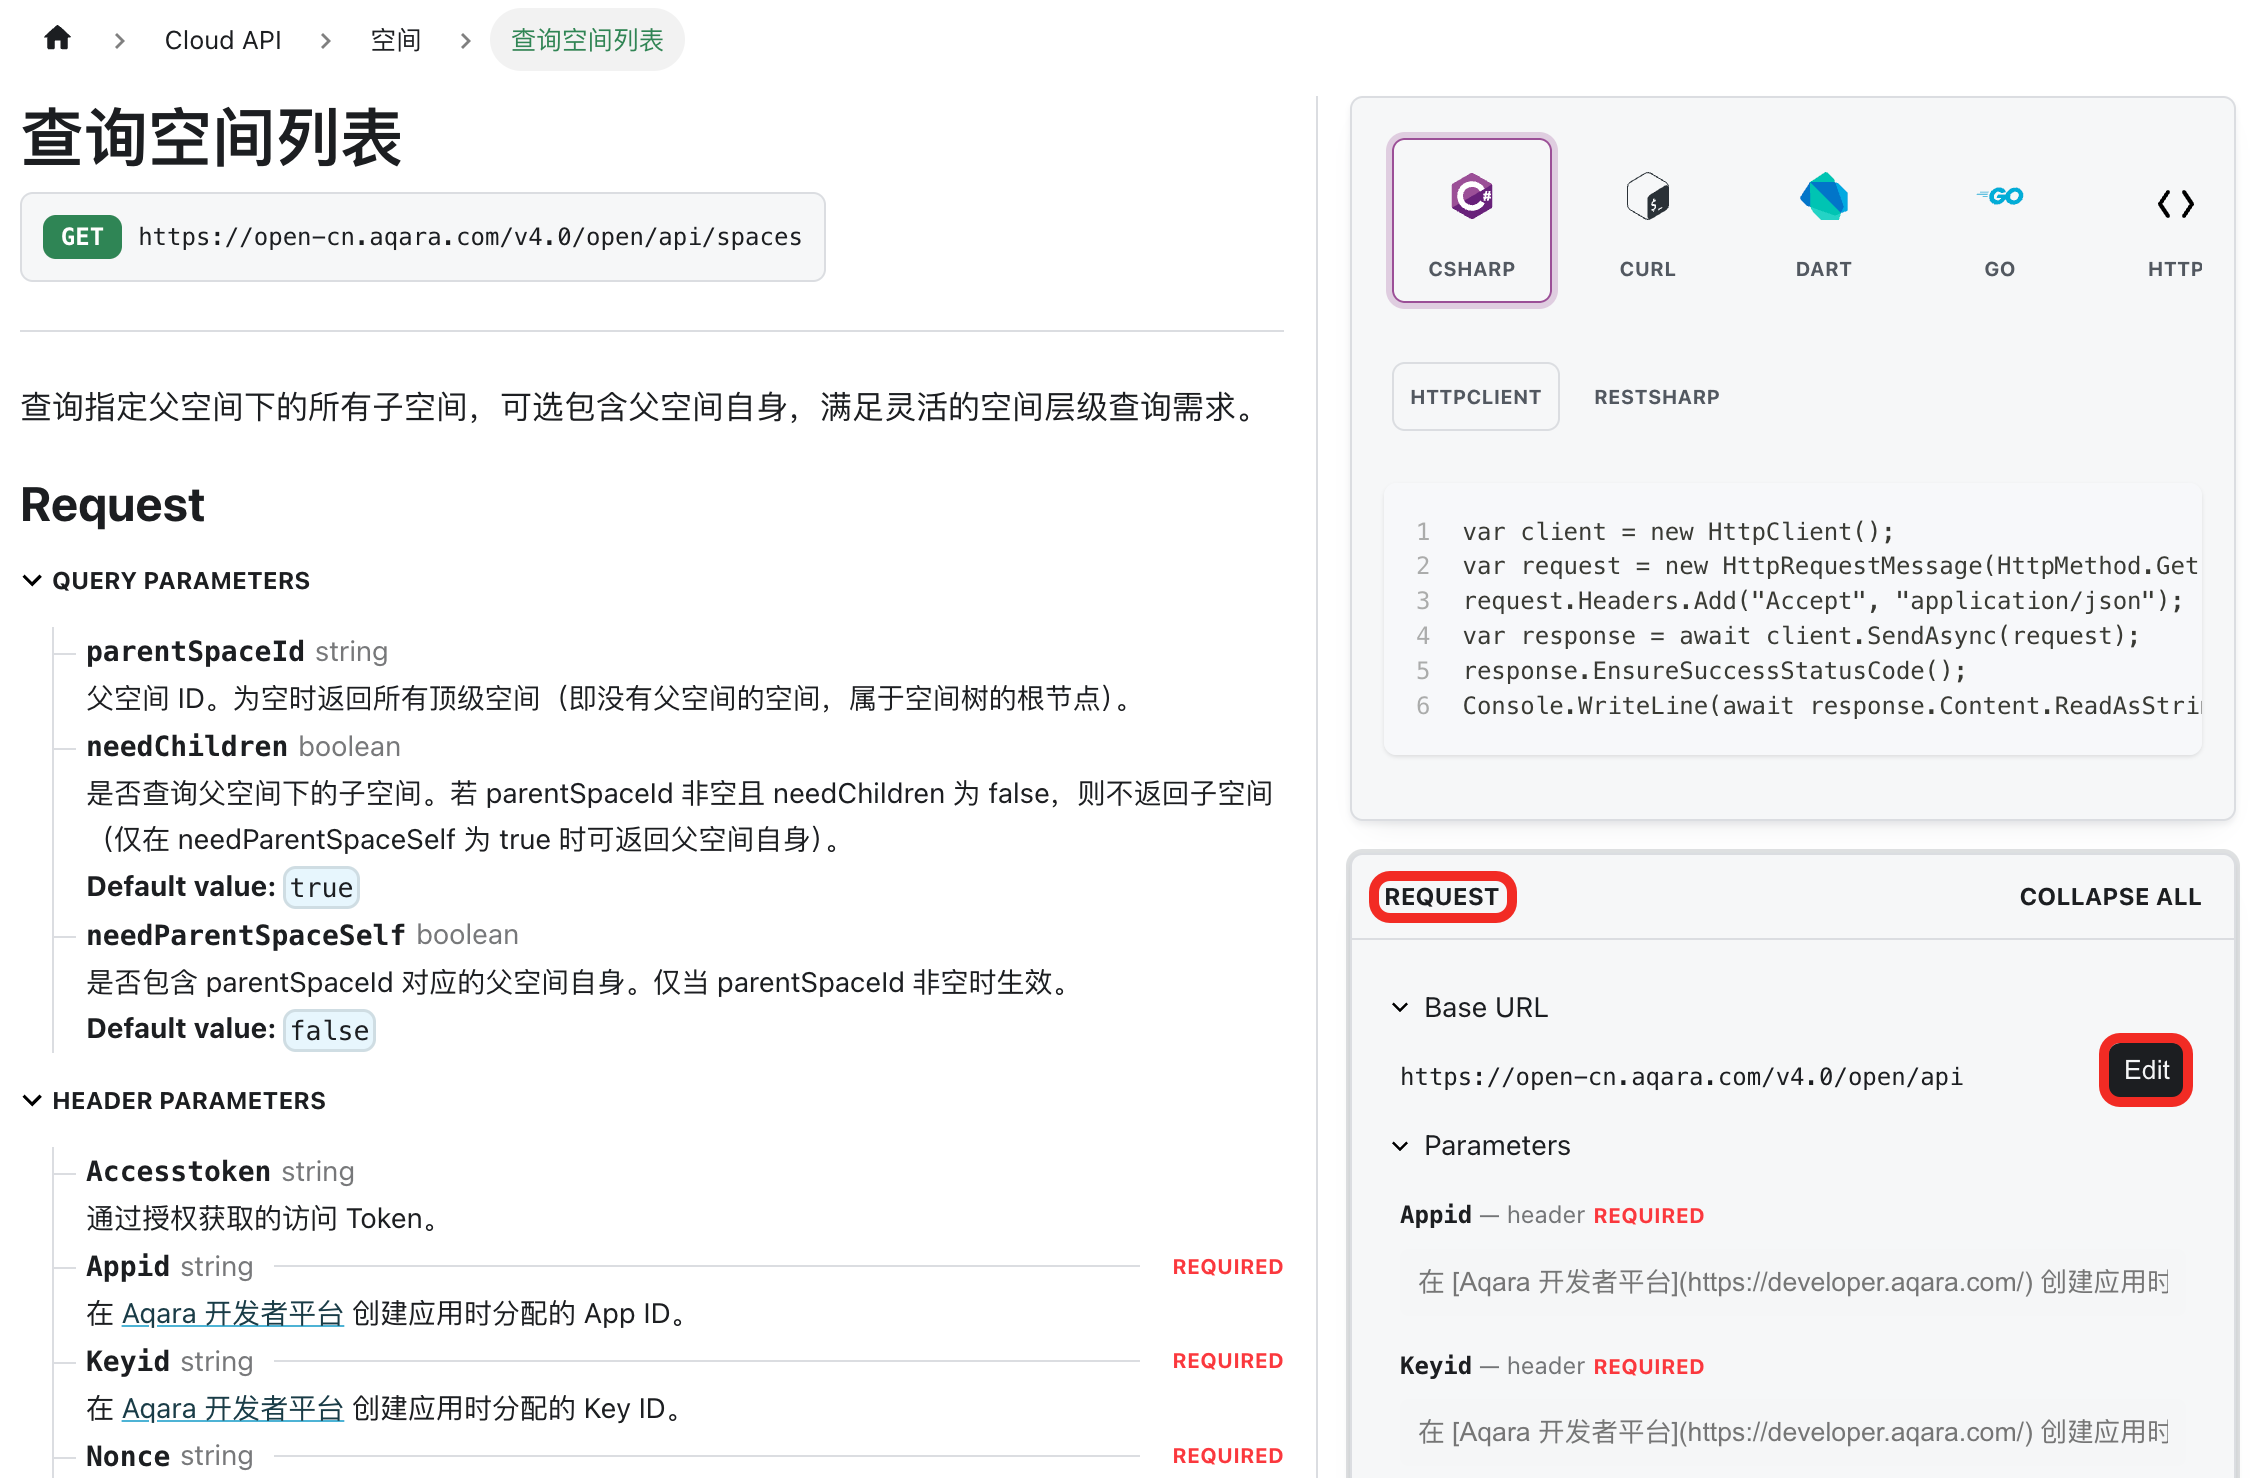
Task: Click COLLAPSE ALL in request panel
Action: coord(2110,897)
